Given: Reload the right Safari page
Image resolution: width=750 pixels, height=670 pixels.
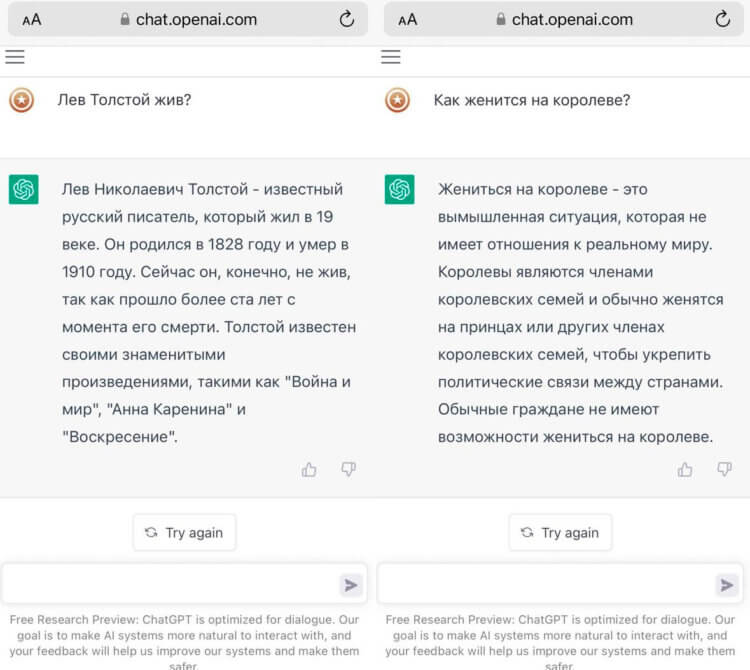Looking at the screenshot, I should (723, 19).
